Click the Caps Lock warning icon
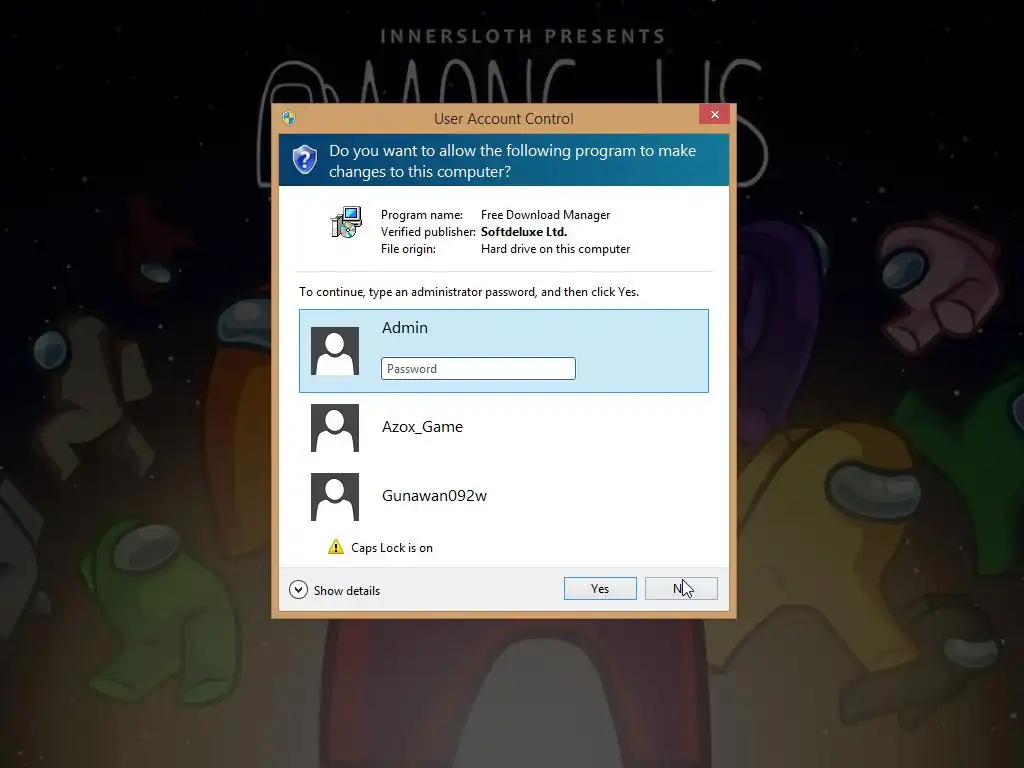1024x768 pixels. [x=336, y=547]
